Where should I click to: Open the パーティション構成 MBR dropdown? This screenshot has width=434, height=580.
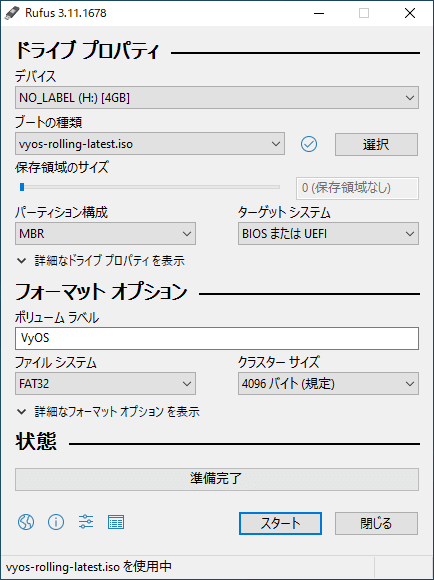(105, 233)
